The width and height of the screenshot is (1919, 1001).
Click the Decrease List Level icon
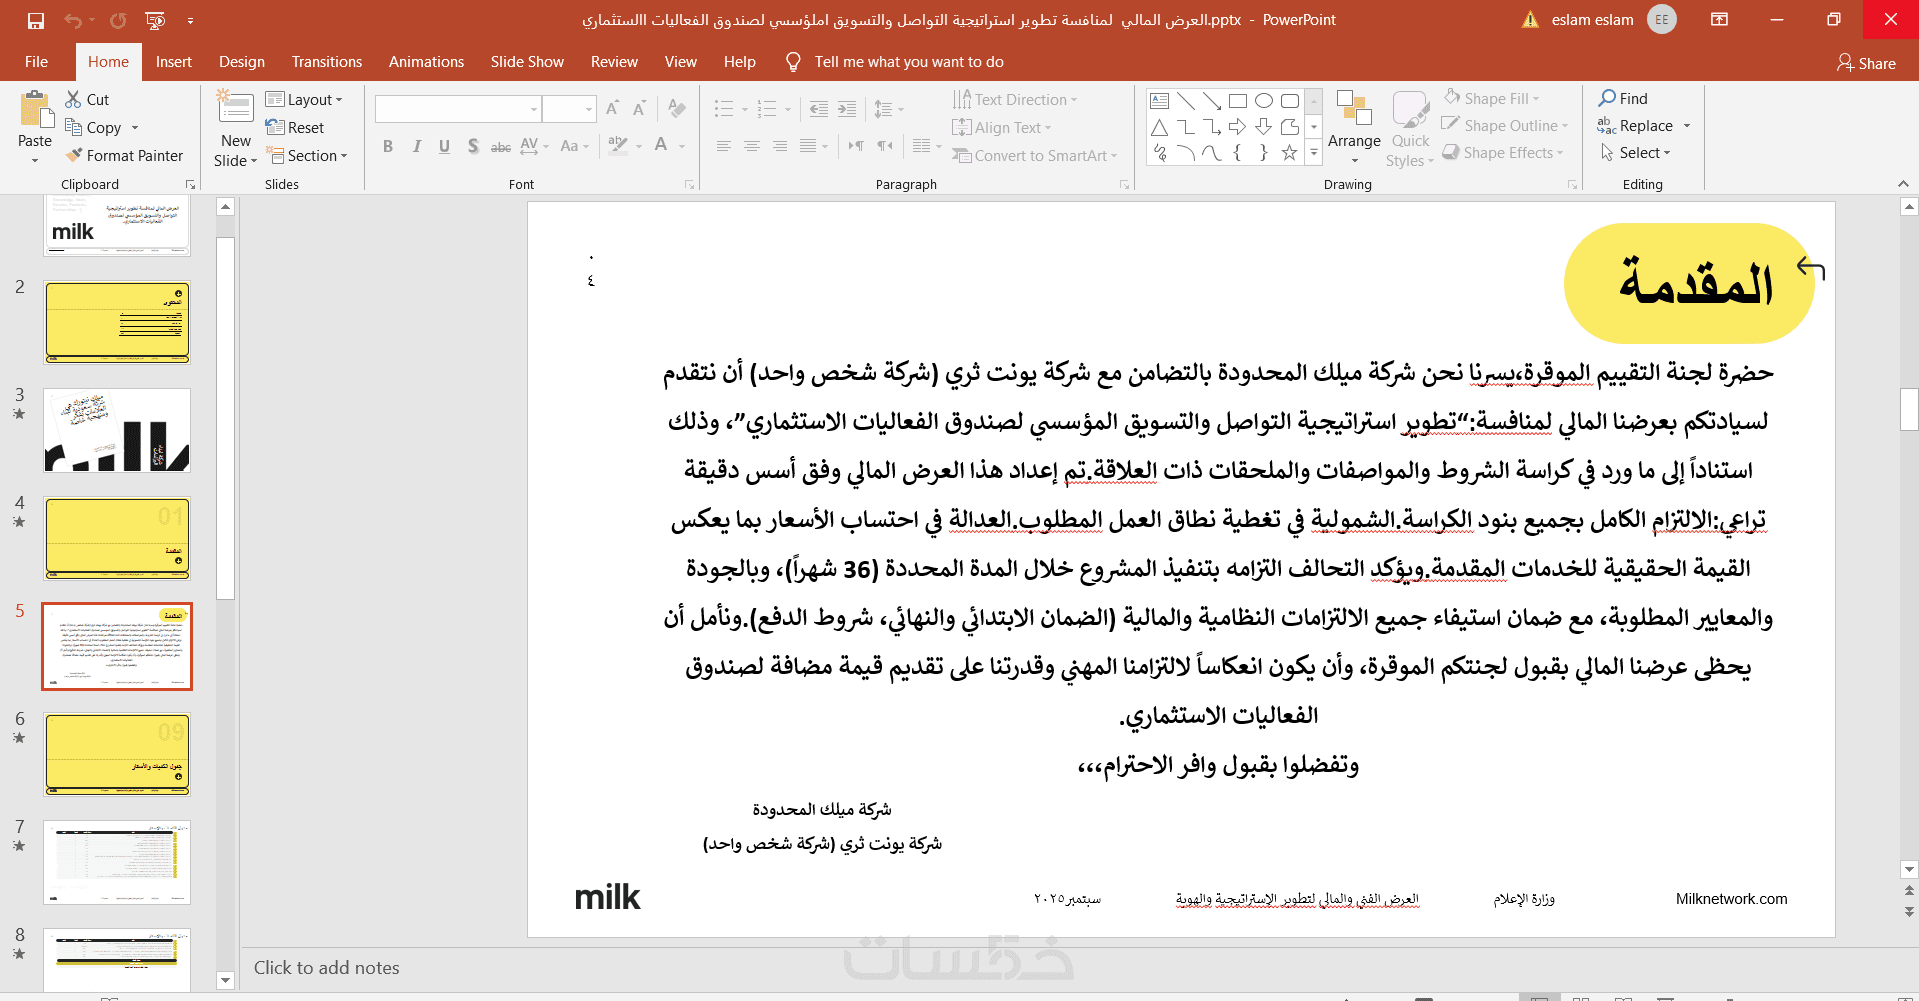click(x=819, y=109)
